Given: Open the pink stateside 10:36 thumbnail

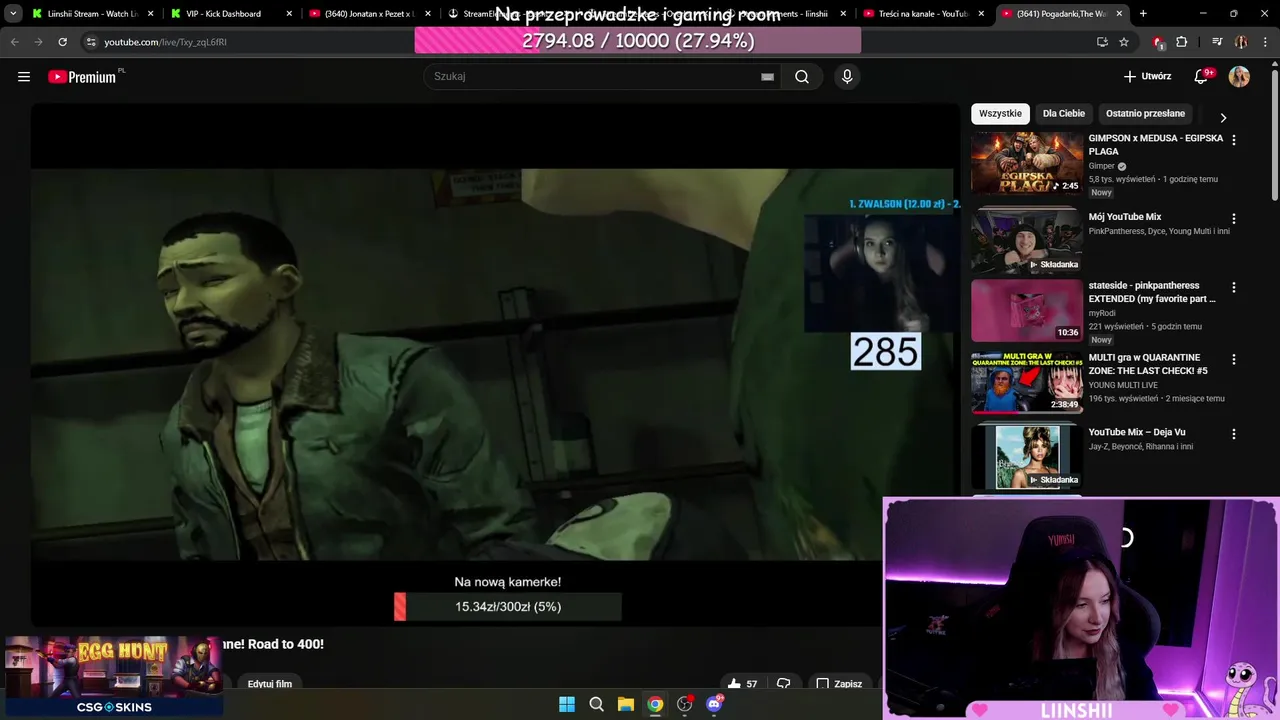Looking at the screenshot, I should point(1027,310).
